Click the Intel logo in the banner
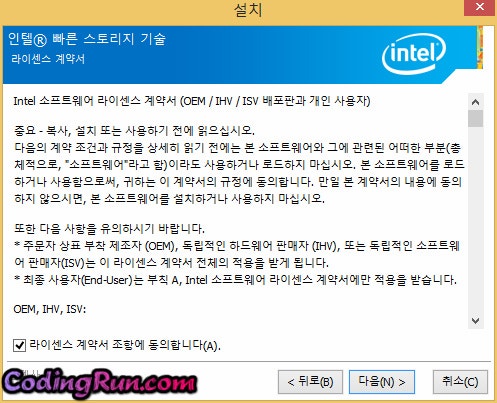The width and height of the screenshot is (497, 403). coord(414,53)
